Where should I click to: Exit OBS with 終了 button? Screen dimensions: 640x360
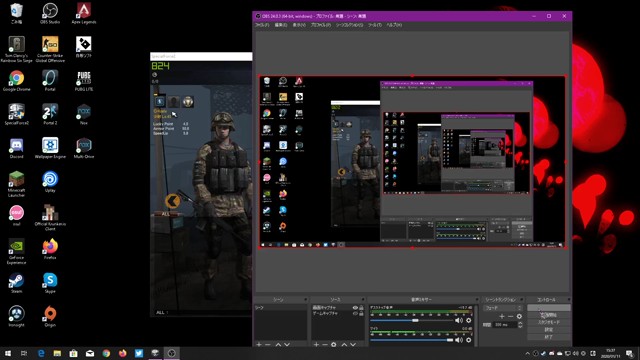(x=549, y=337)
